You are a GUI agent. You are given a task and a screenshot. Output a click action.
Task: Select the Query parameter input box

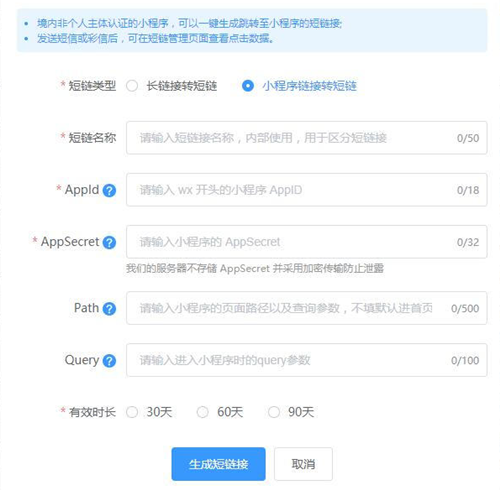307,360
